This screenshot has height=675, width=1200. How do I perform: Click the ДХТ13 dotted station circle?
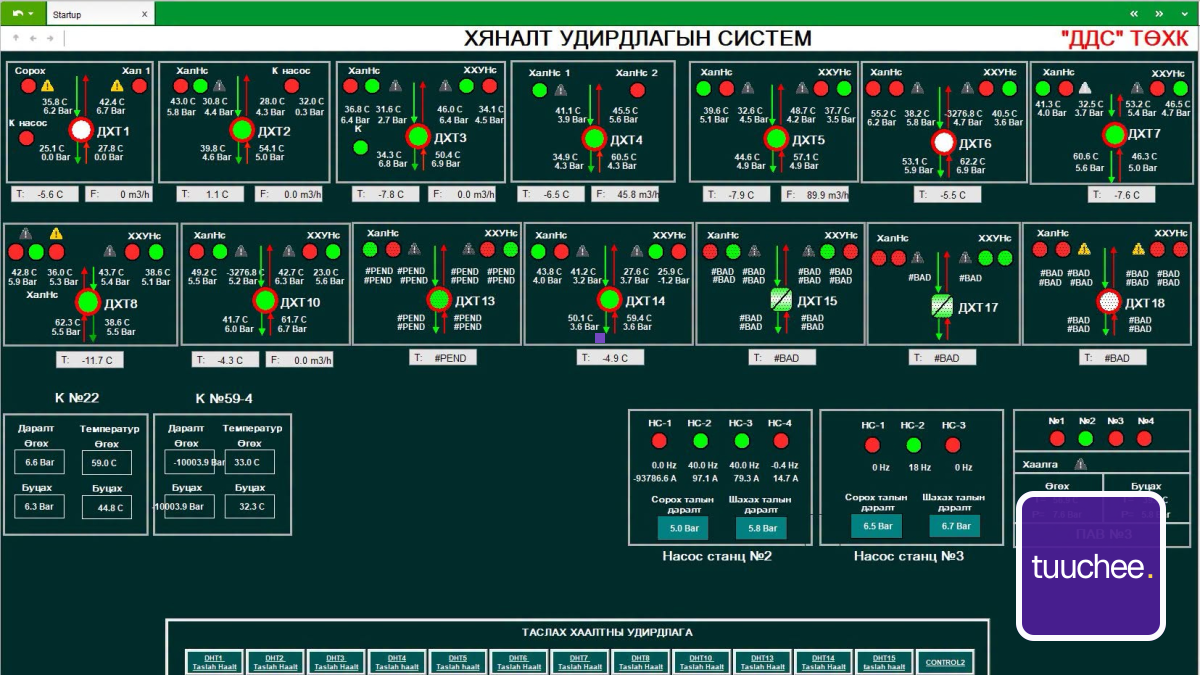pyautogui.click(x=440, y=299)
